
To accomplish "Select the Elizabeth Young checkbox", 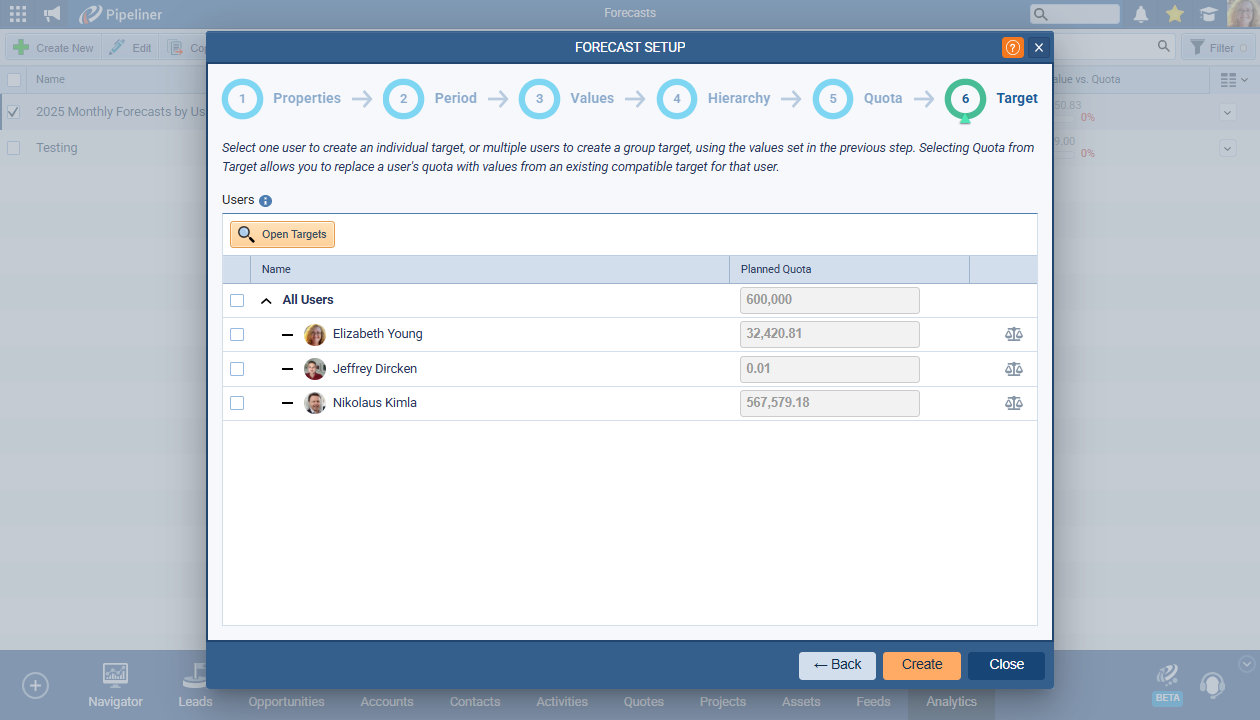I will coord(237,335).
